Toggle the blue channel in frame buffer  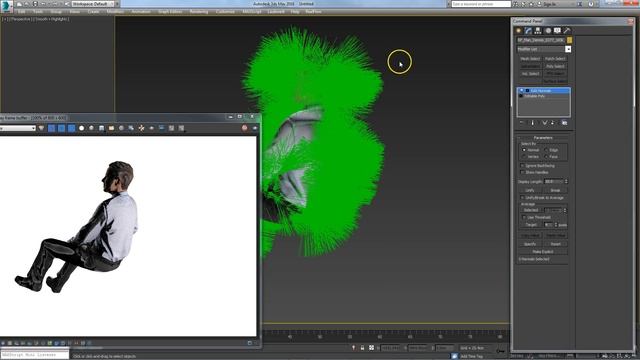pyautogui.click(x=71, y=128)
